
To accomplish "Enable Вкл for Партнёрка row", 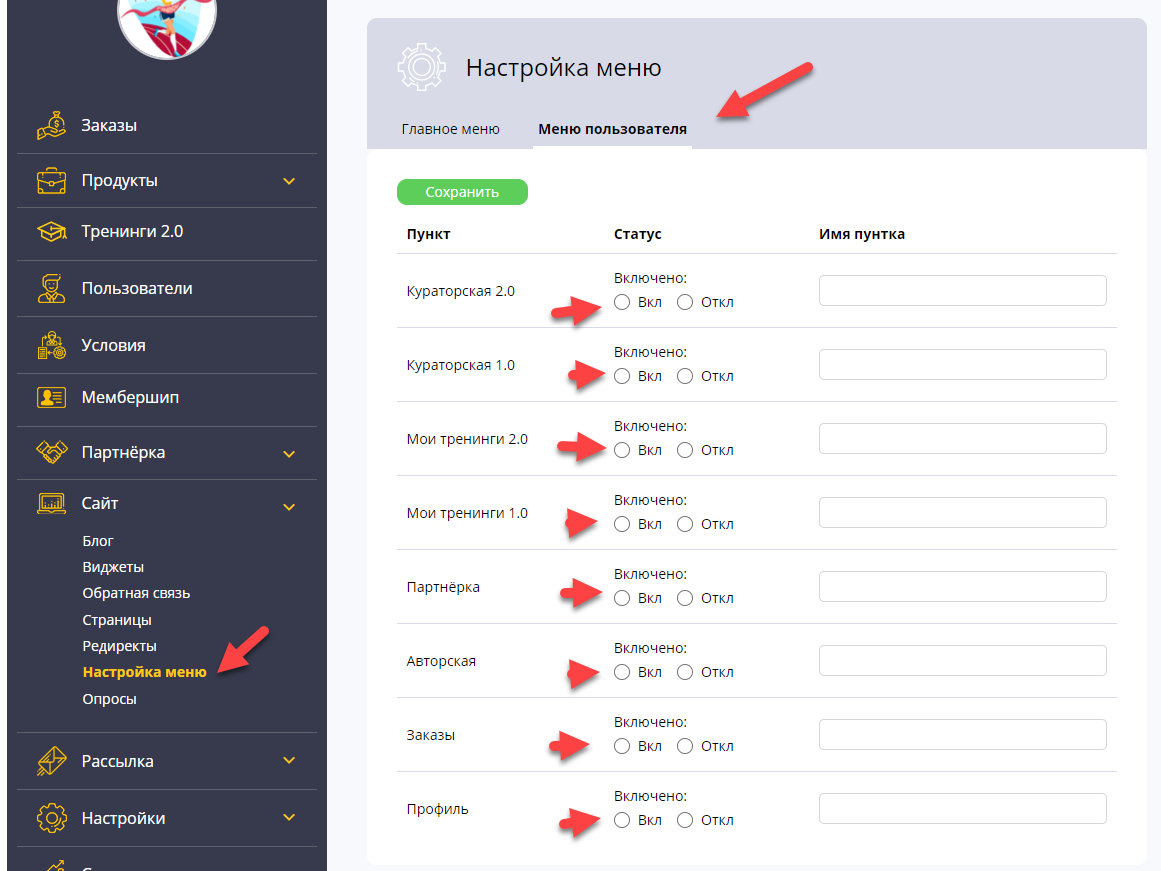I will [622, 598].
